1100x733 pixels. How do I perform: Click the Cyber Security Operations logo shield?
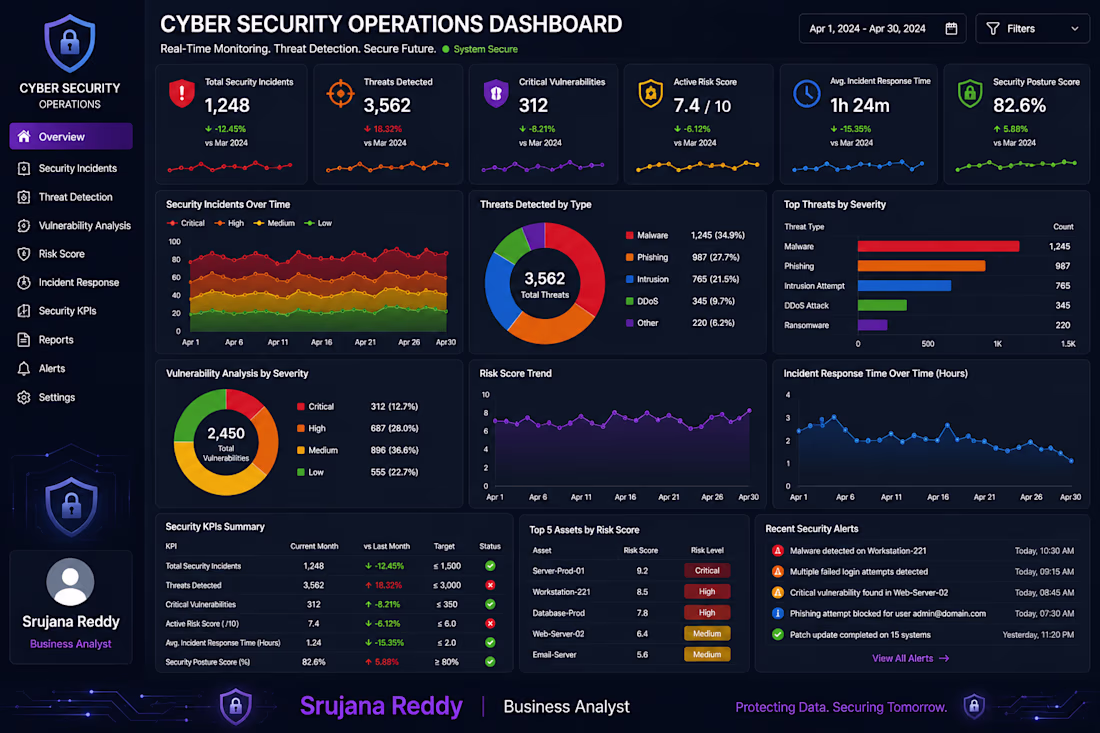pos(69,43)
